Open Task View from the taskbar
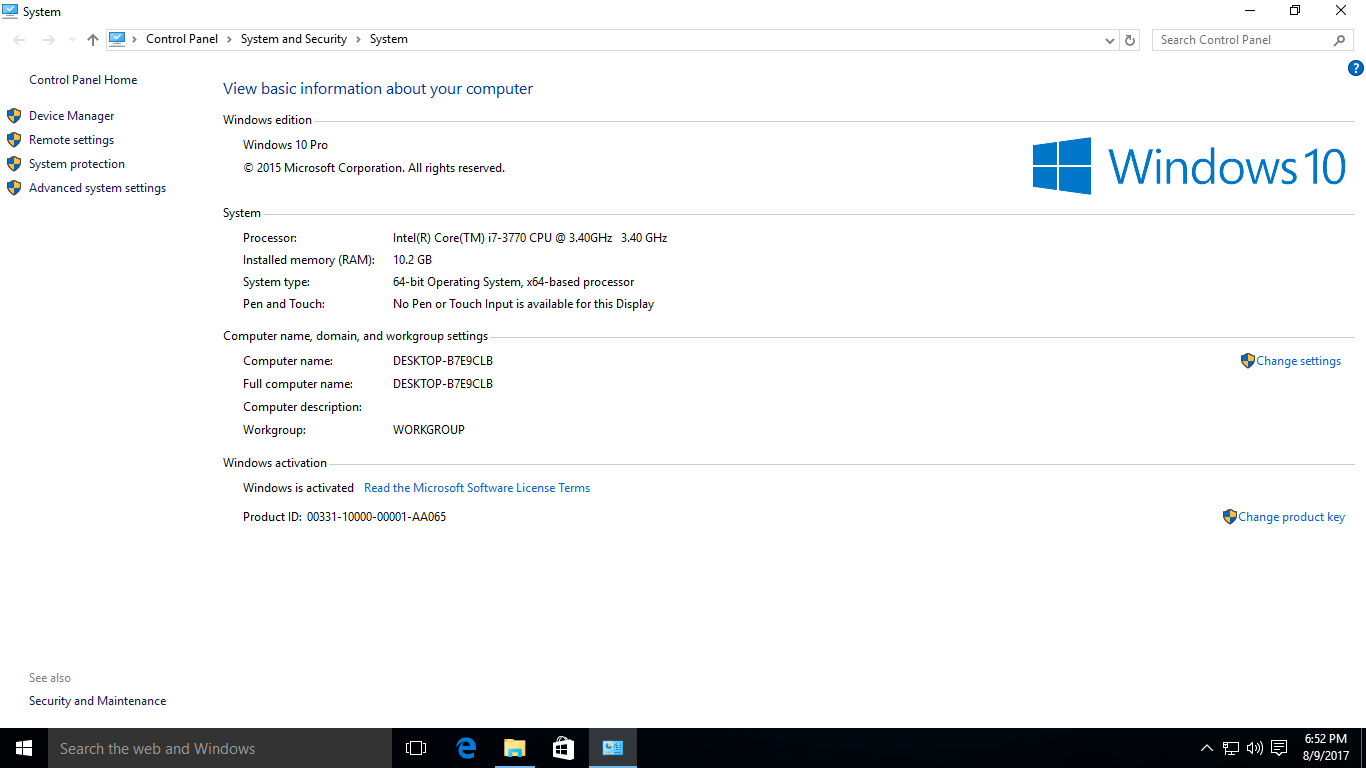Image resolution: width=1366 pixels, height=768 pixels. pos(416,748)
